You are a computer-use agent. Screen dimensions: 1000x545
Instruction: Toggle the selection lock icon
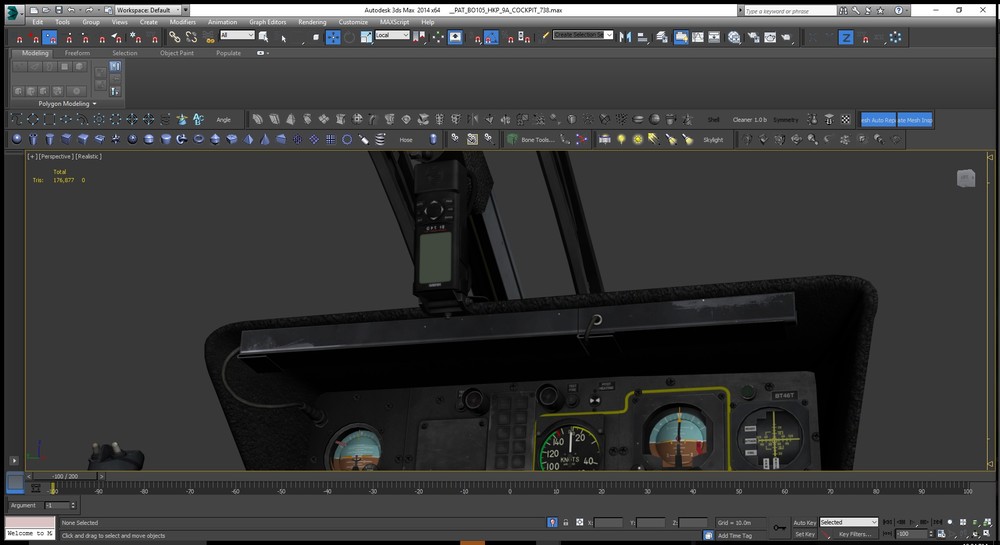[x=566, y=522]
